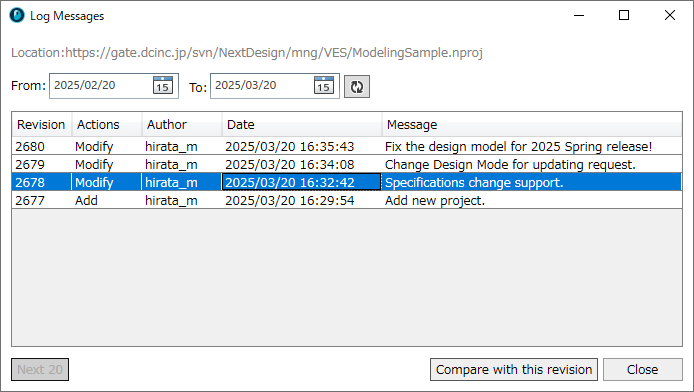The height and width of the screenshot is (392, 694).
Task: Maximize the Log Messages window
Action: [624, 15]
